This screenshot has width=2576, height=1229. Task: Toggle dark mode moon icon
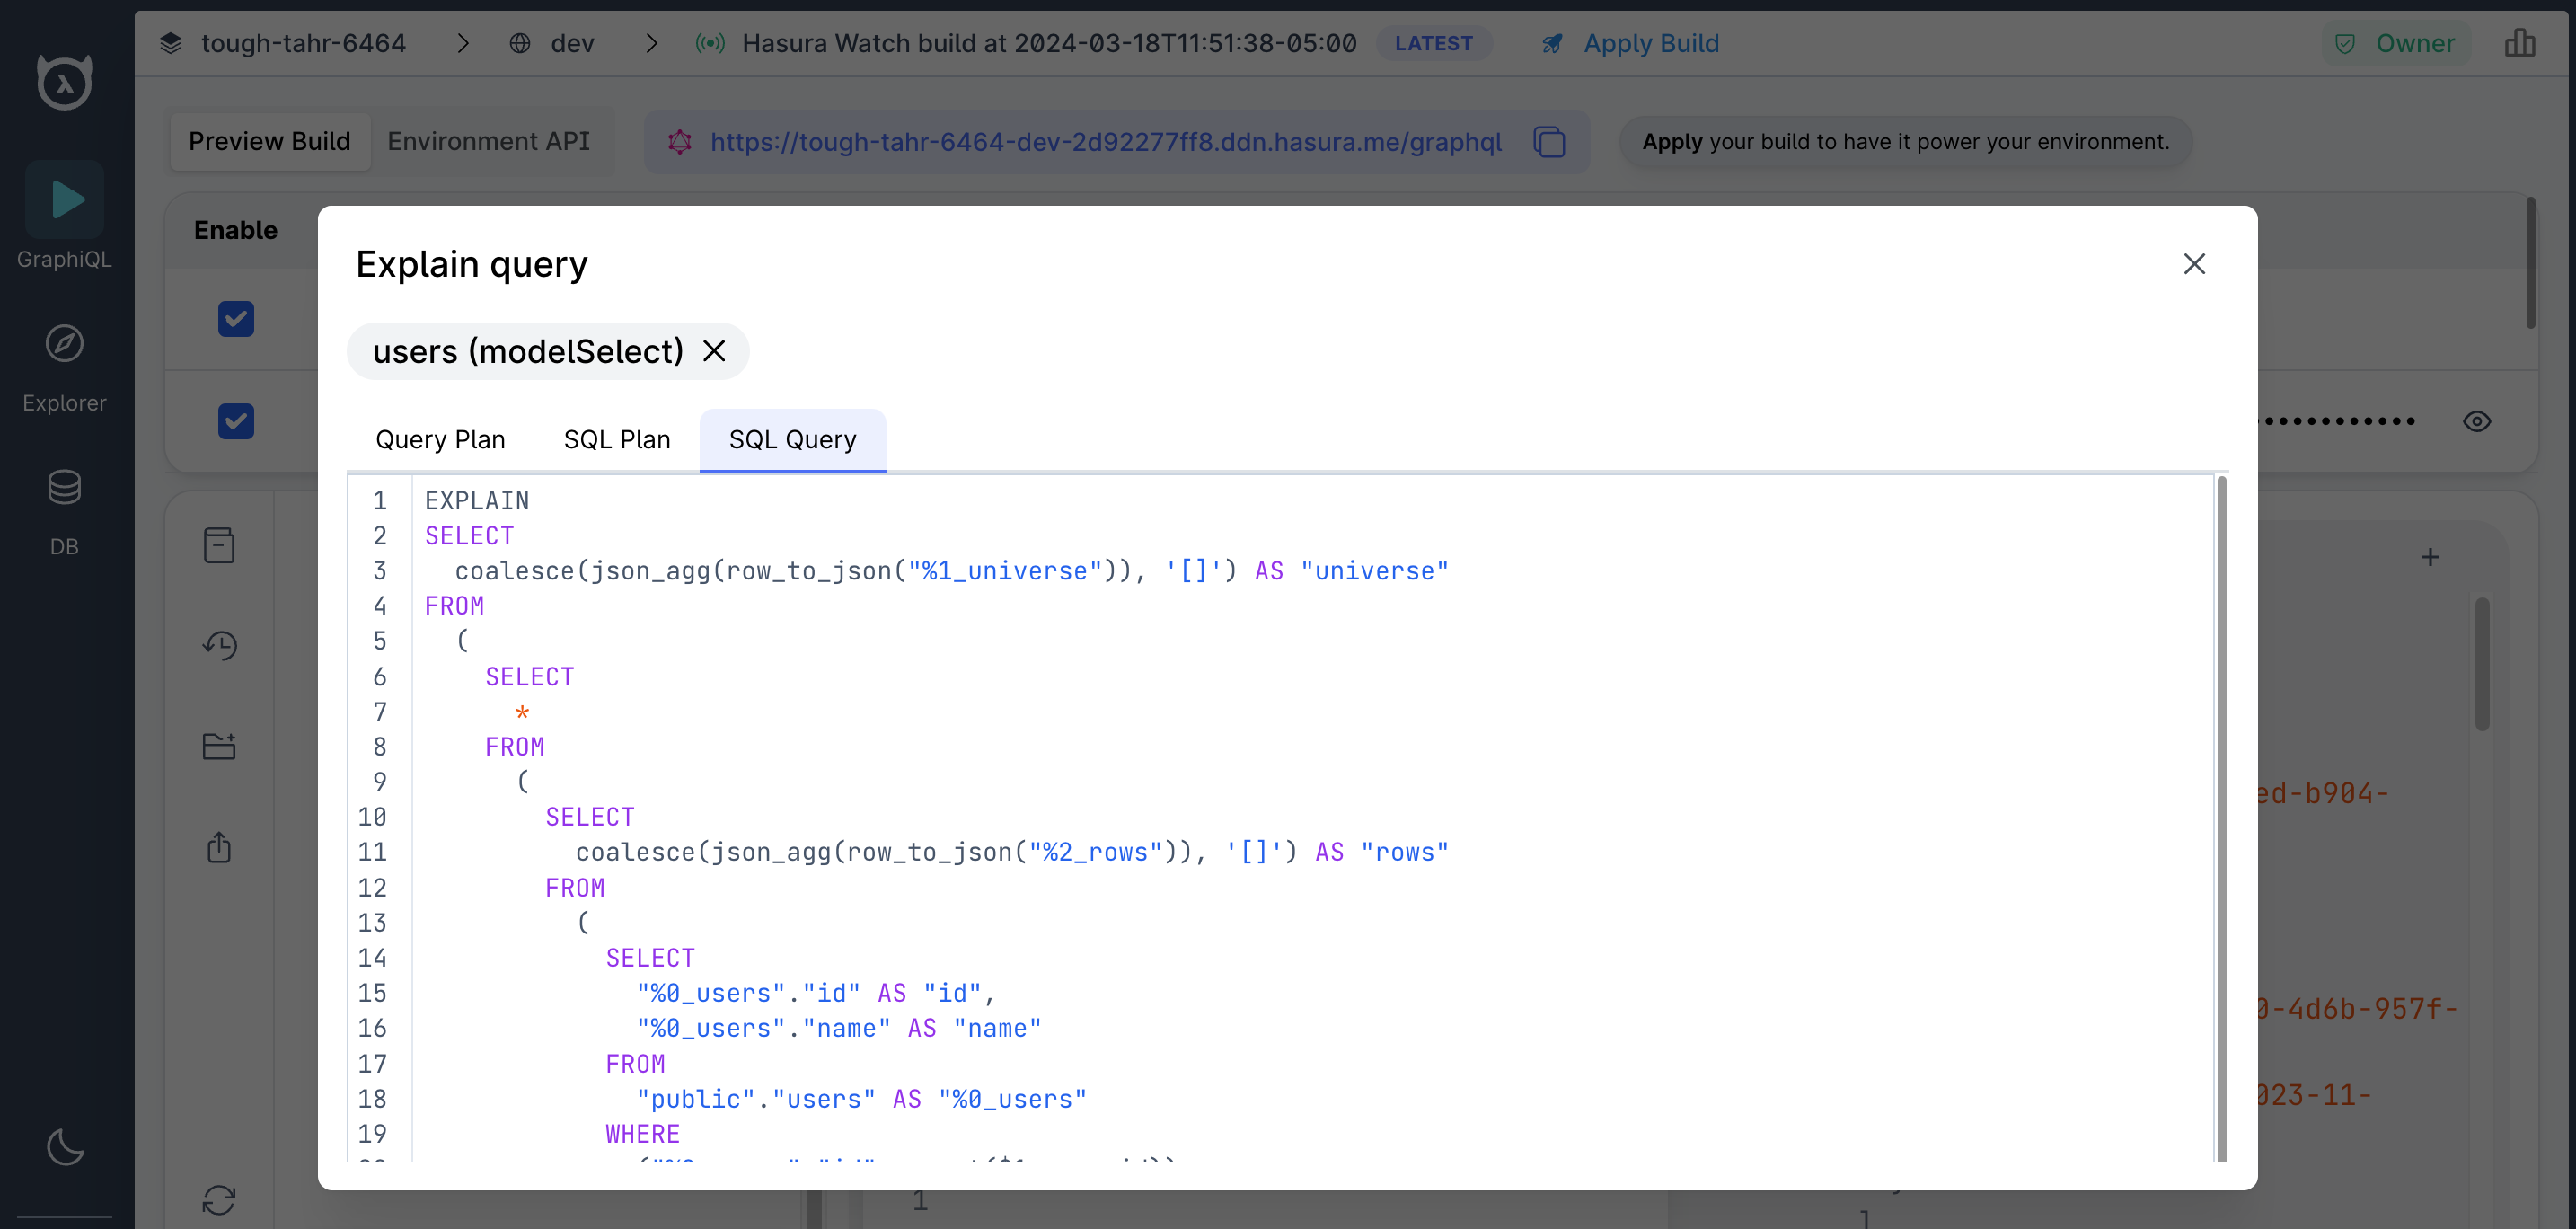[x=65, y=1147]
